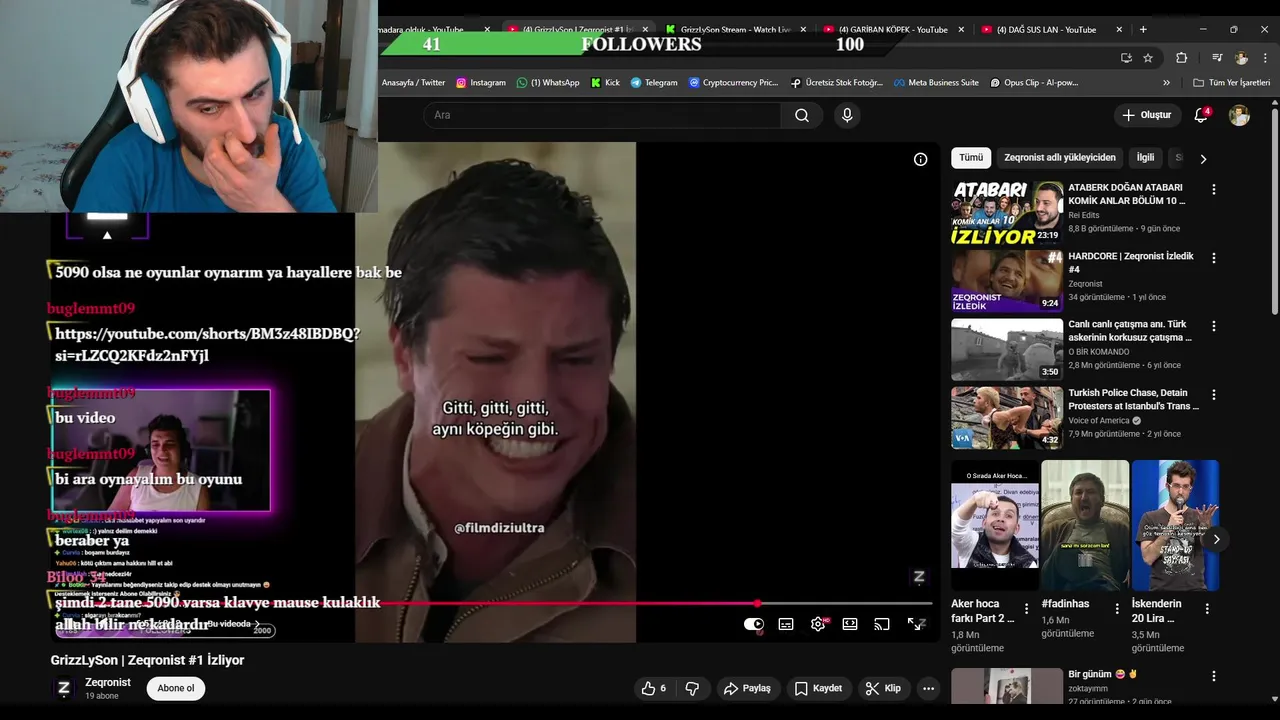Image resolution: width=1280 pixels, height=720 pixels.
Task: Open a new browser tab
Action: tap(1143, 29)
